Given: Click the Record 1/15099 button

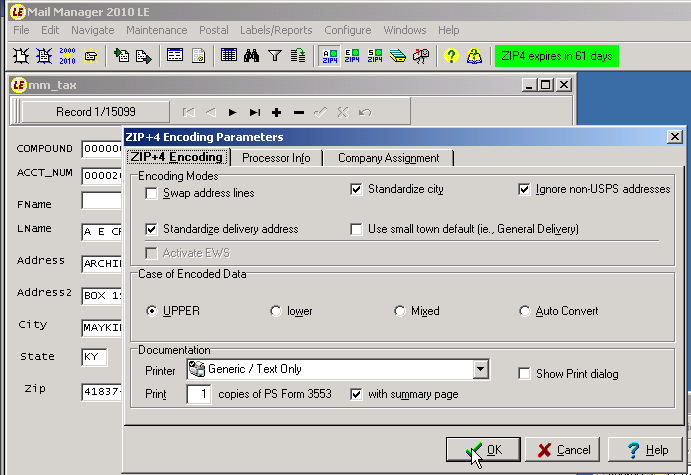Looking at the screenshot, I should [96, 112].
